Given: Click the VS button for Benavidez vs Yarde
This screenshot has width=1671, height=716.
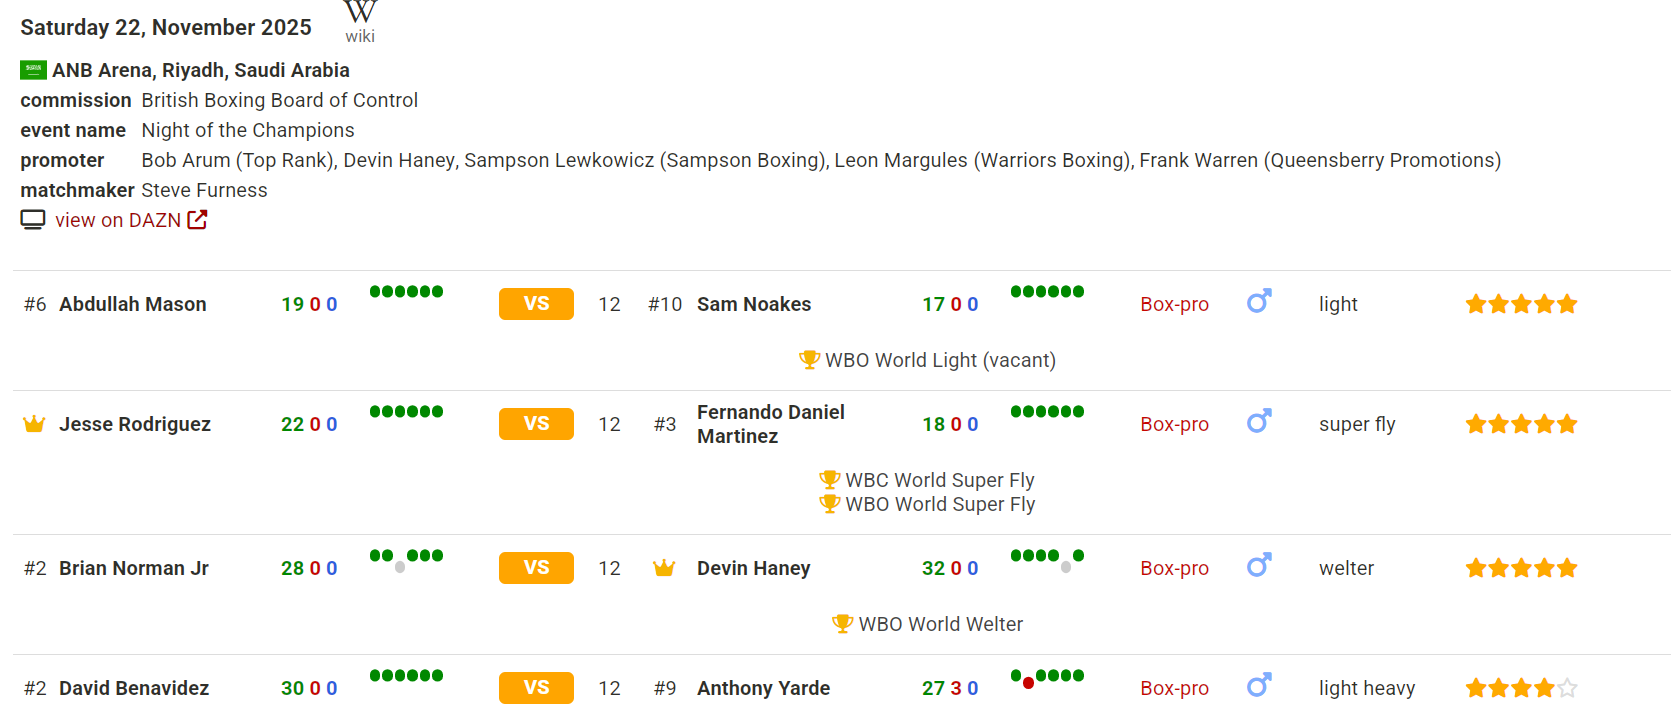Looking at the screenshot, I should pos(536,688).
